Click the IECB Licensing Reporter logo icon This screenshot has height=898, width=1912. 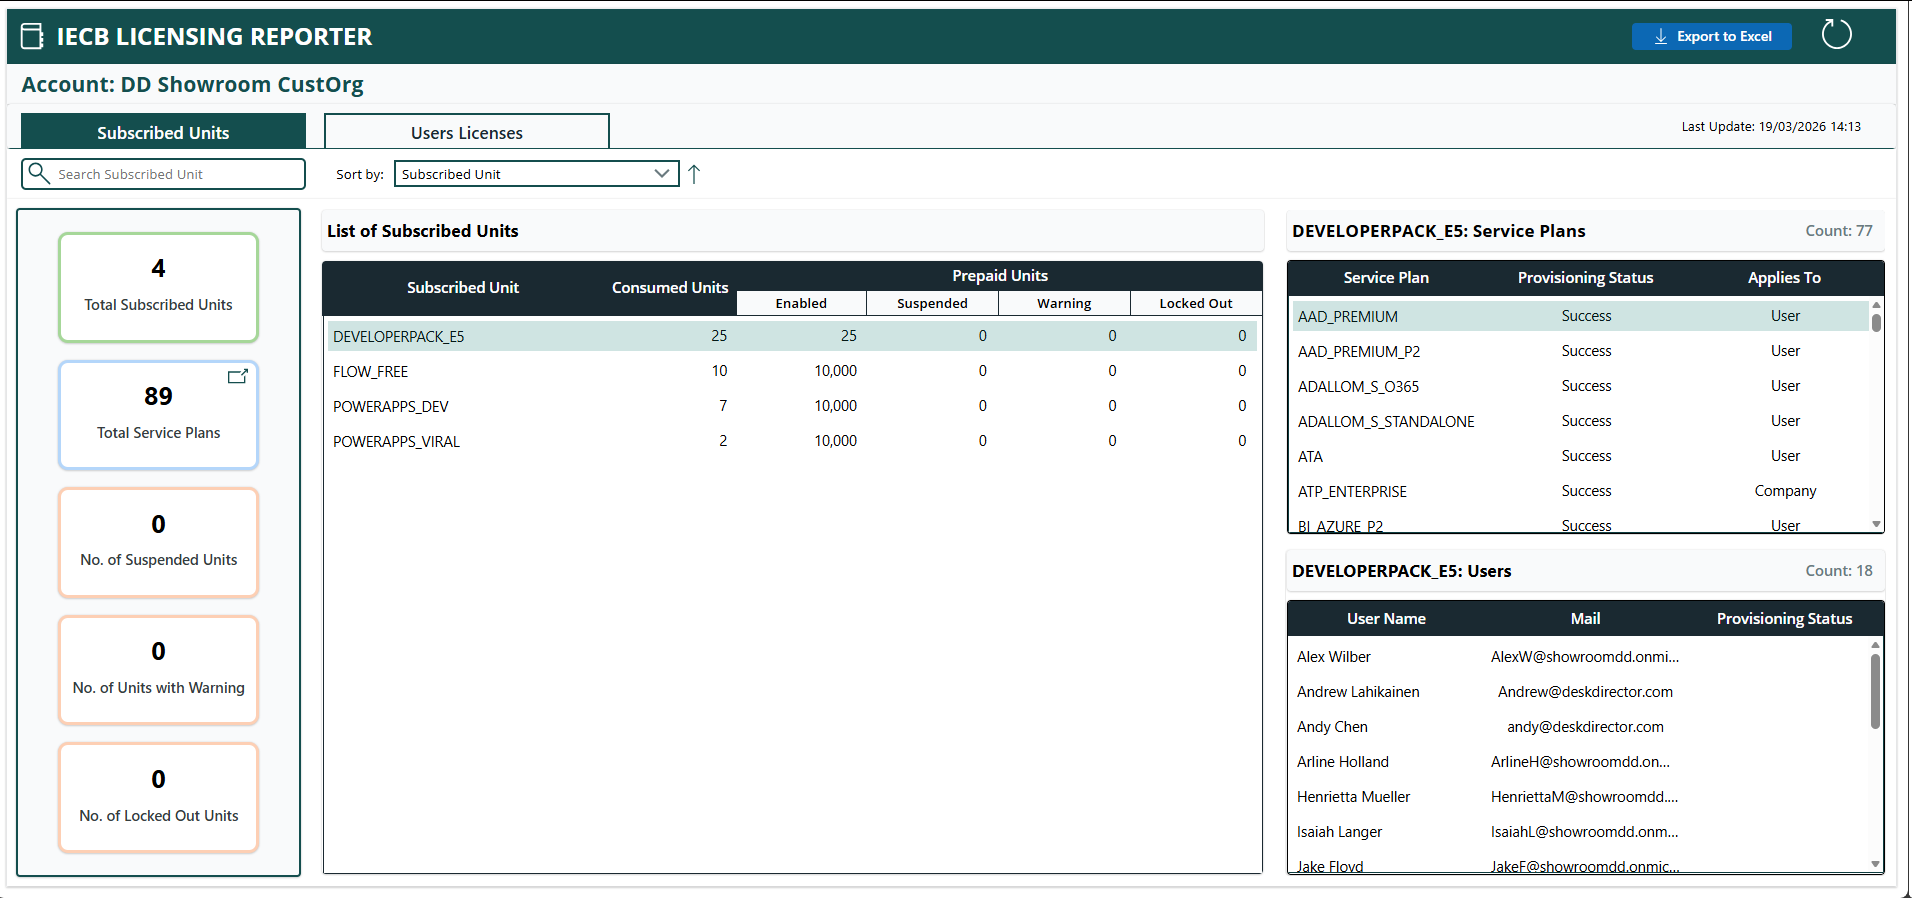33,37
